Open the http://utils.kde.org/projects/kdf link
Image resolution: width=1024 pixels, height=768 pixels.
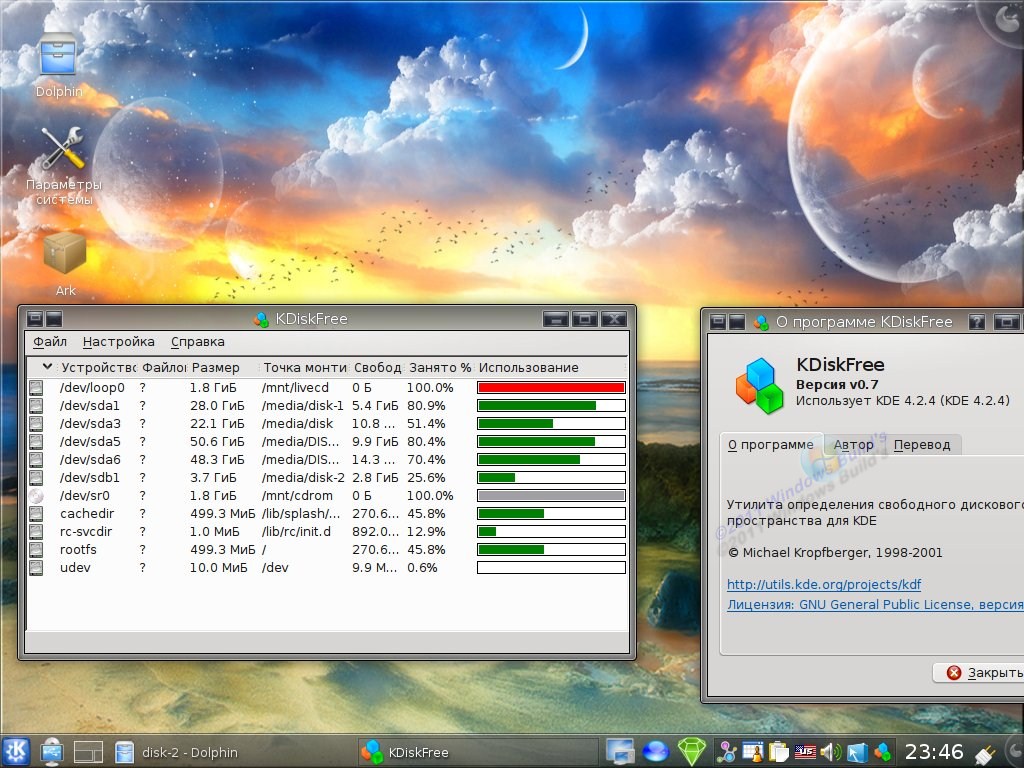click(x=824, y=584)
